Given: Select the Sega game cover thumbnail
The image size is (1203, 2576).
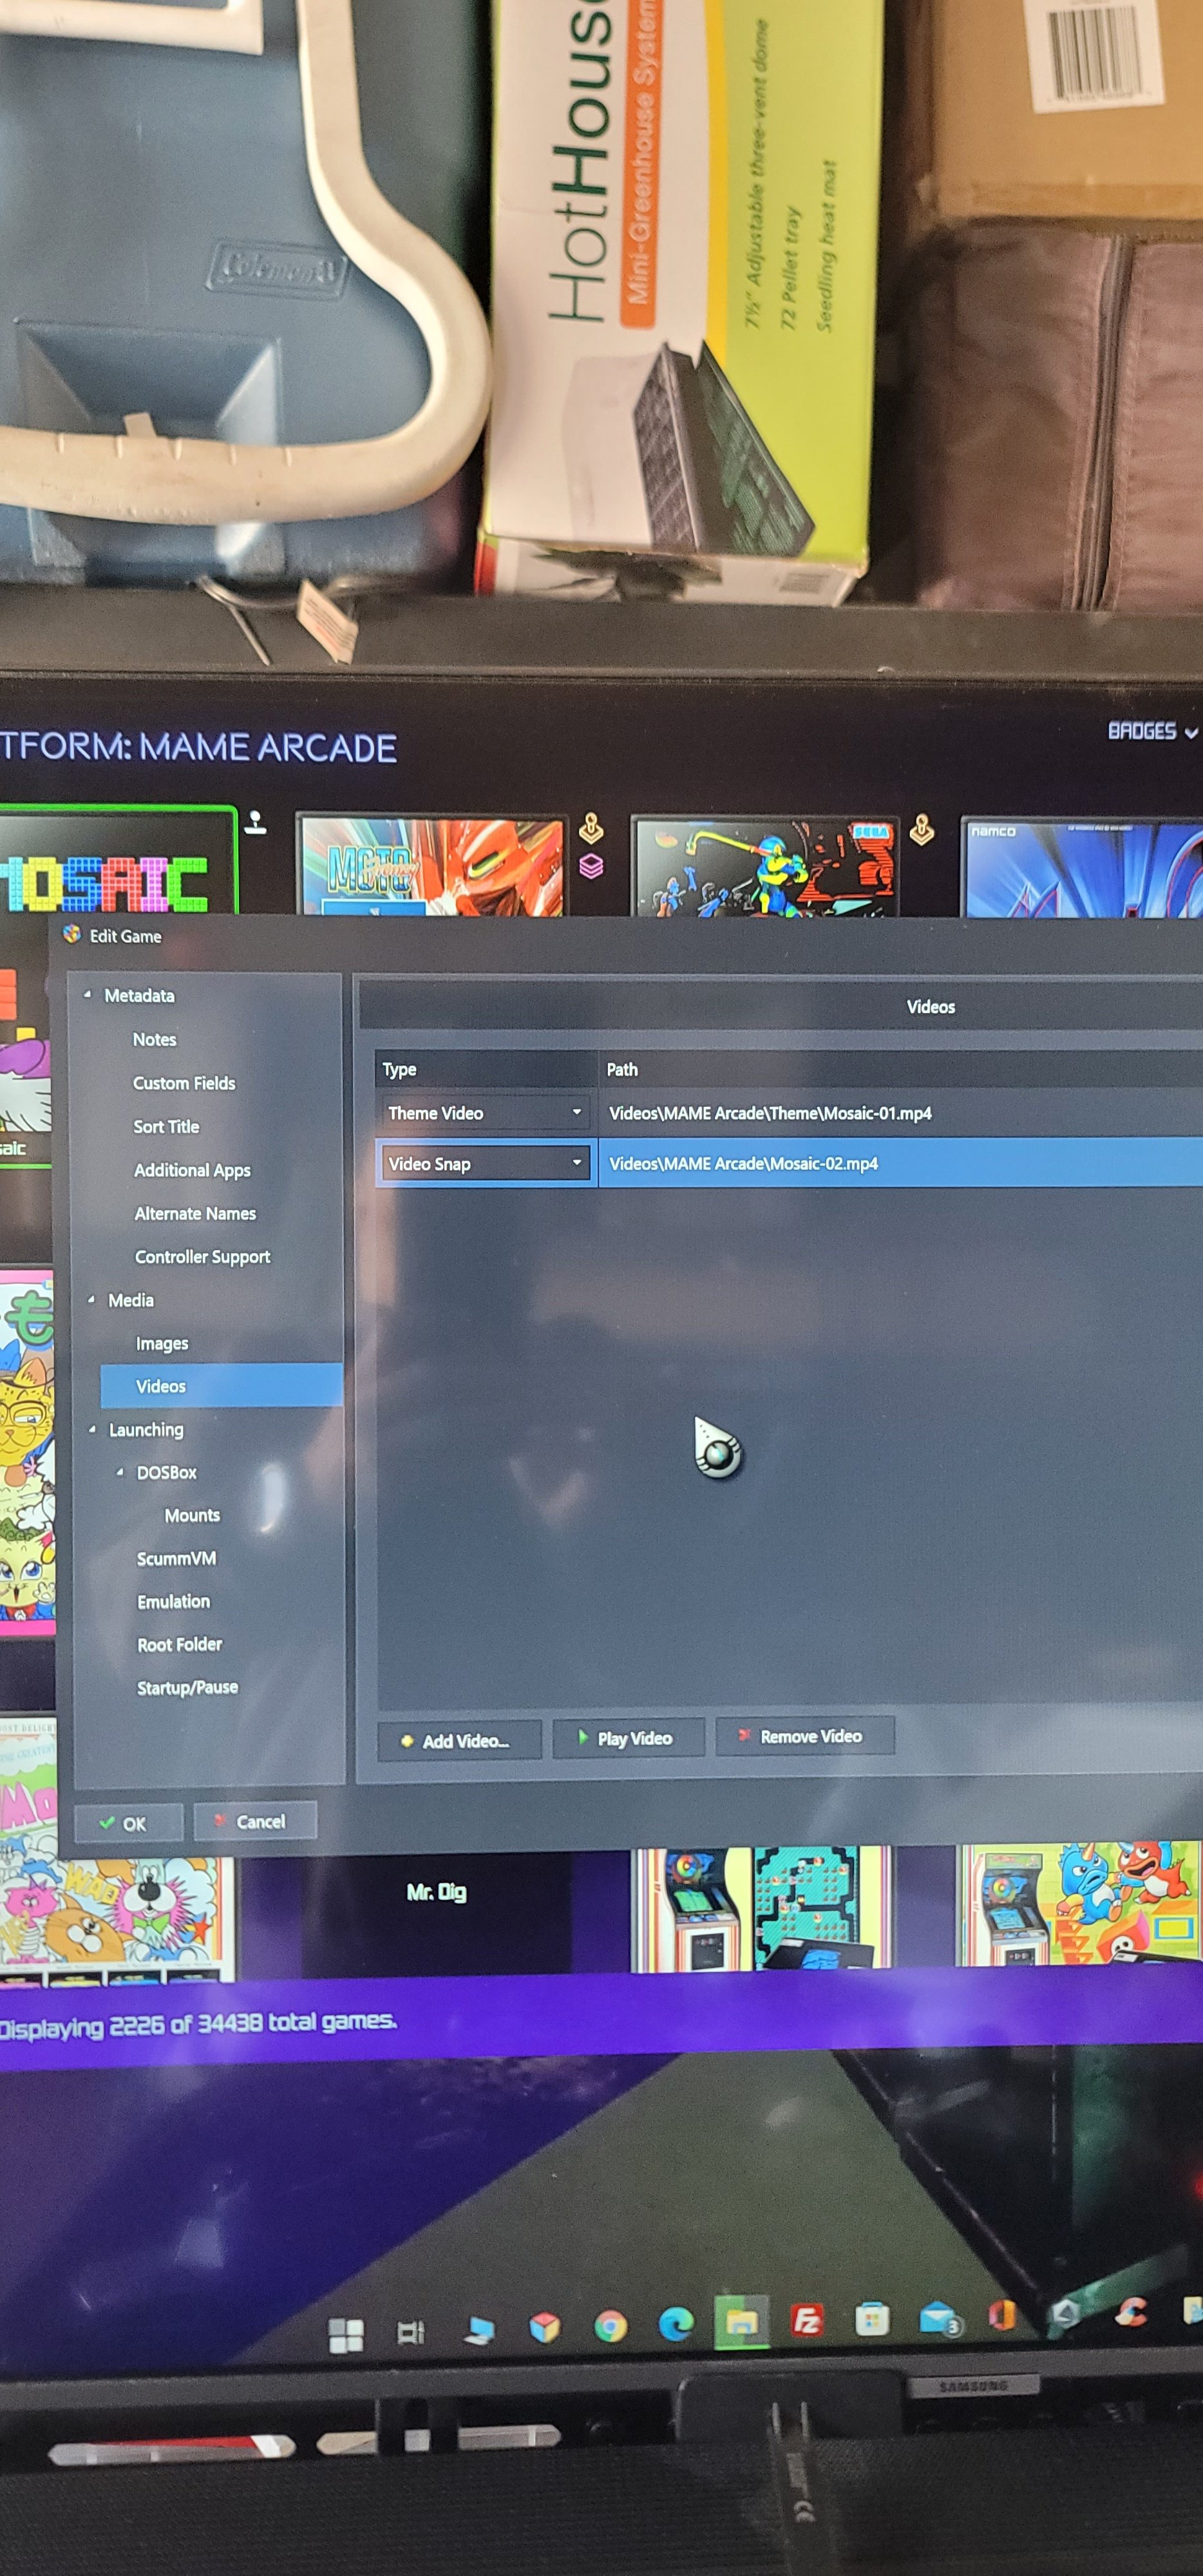Looking at the screenshot, I should click(x=765, y=866).
